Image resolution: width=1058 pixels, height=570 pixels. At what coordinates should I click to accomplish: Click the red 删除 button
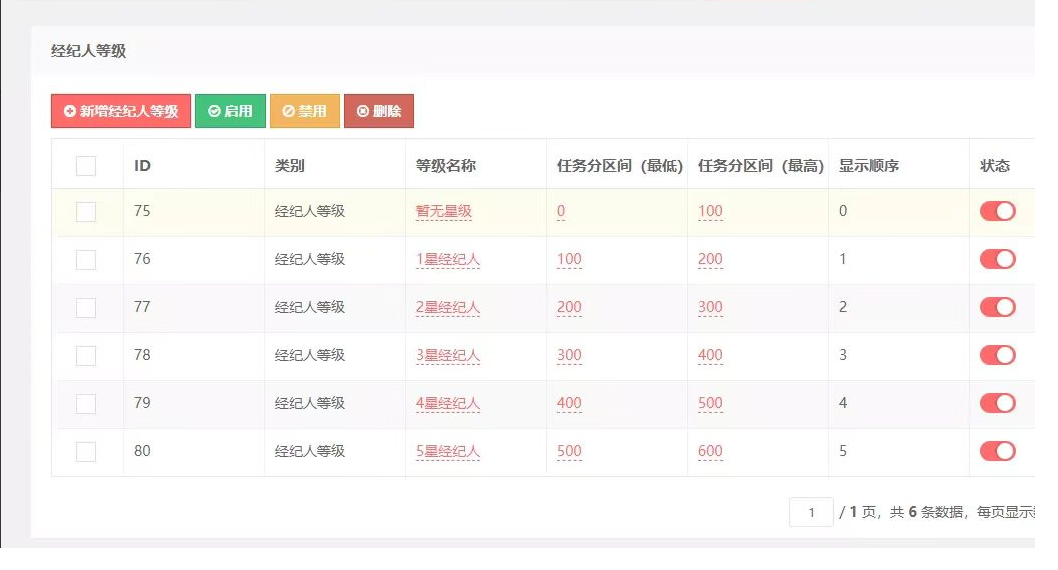[x=379, y=111]
